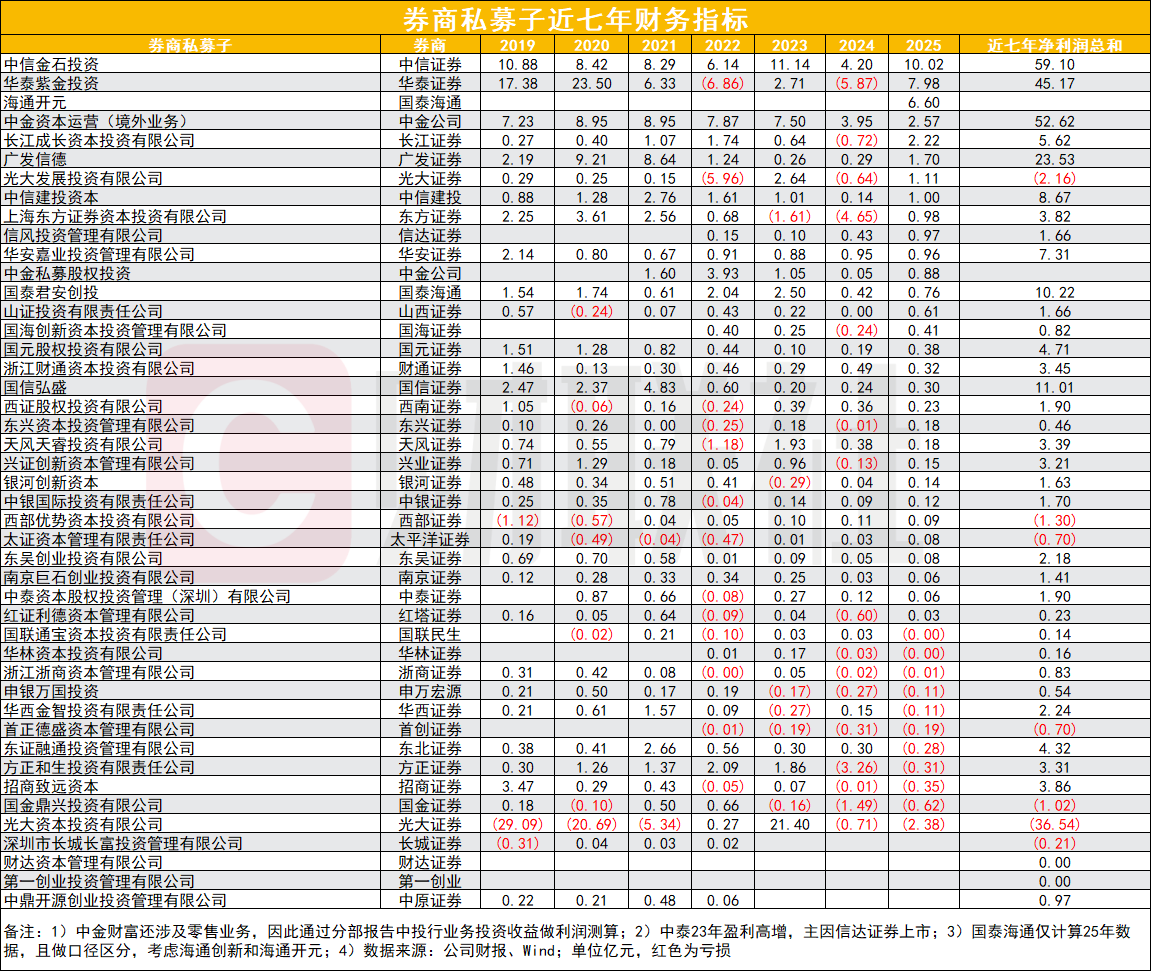
Task: Select the 近七年净利润总和 column header
Action: click(1055, 45)
